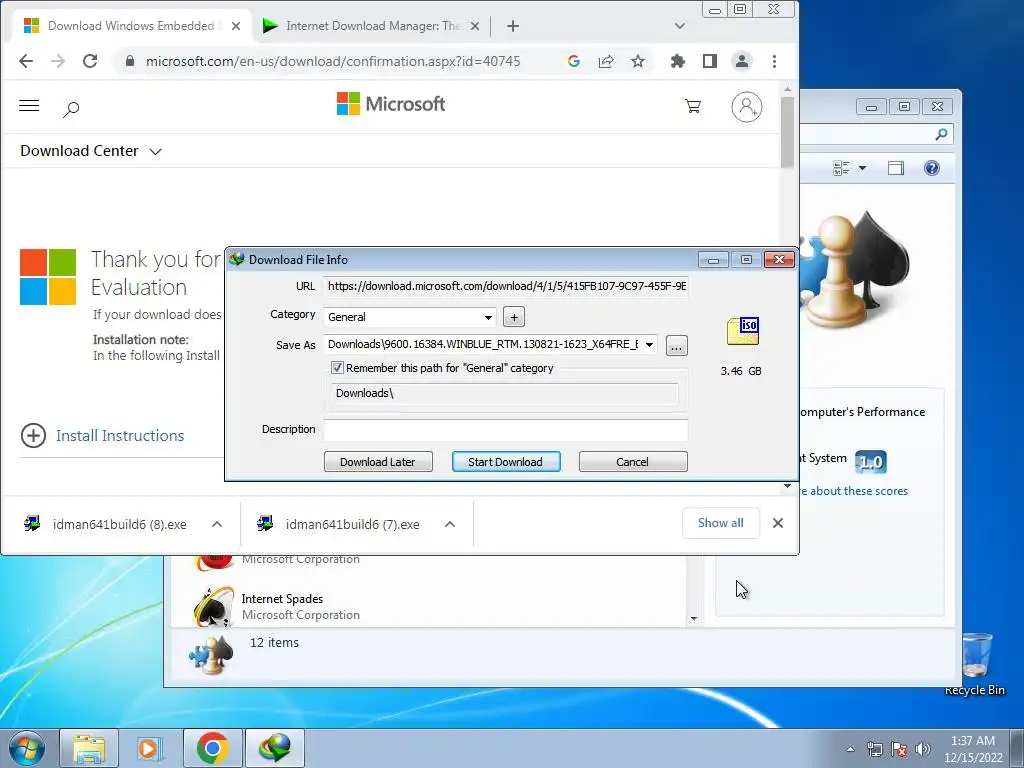Click the Google icon in address bar

coord(574,61)
